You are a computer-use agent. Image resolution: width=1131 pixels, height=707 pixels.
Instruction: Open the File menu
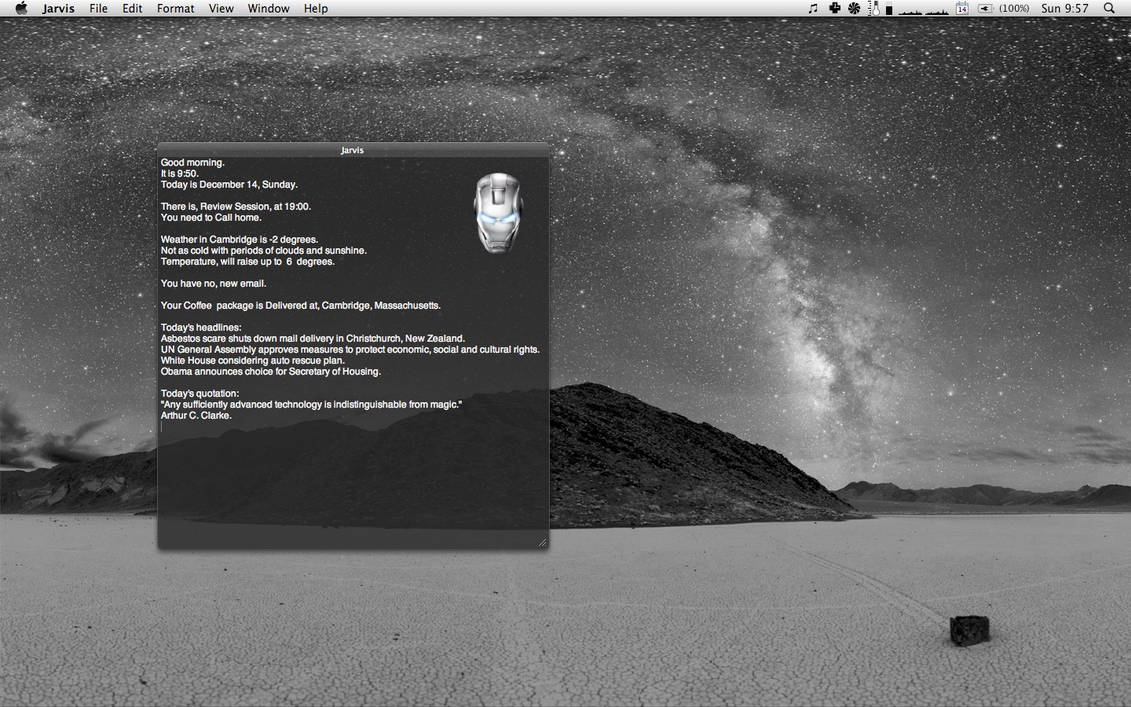pyautogui.click(x=98, y=8)
